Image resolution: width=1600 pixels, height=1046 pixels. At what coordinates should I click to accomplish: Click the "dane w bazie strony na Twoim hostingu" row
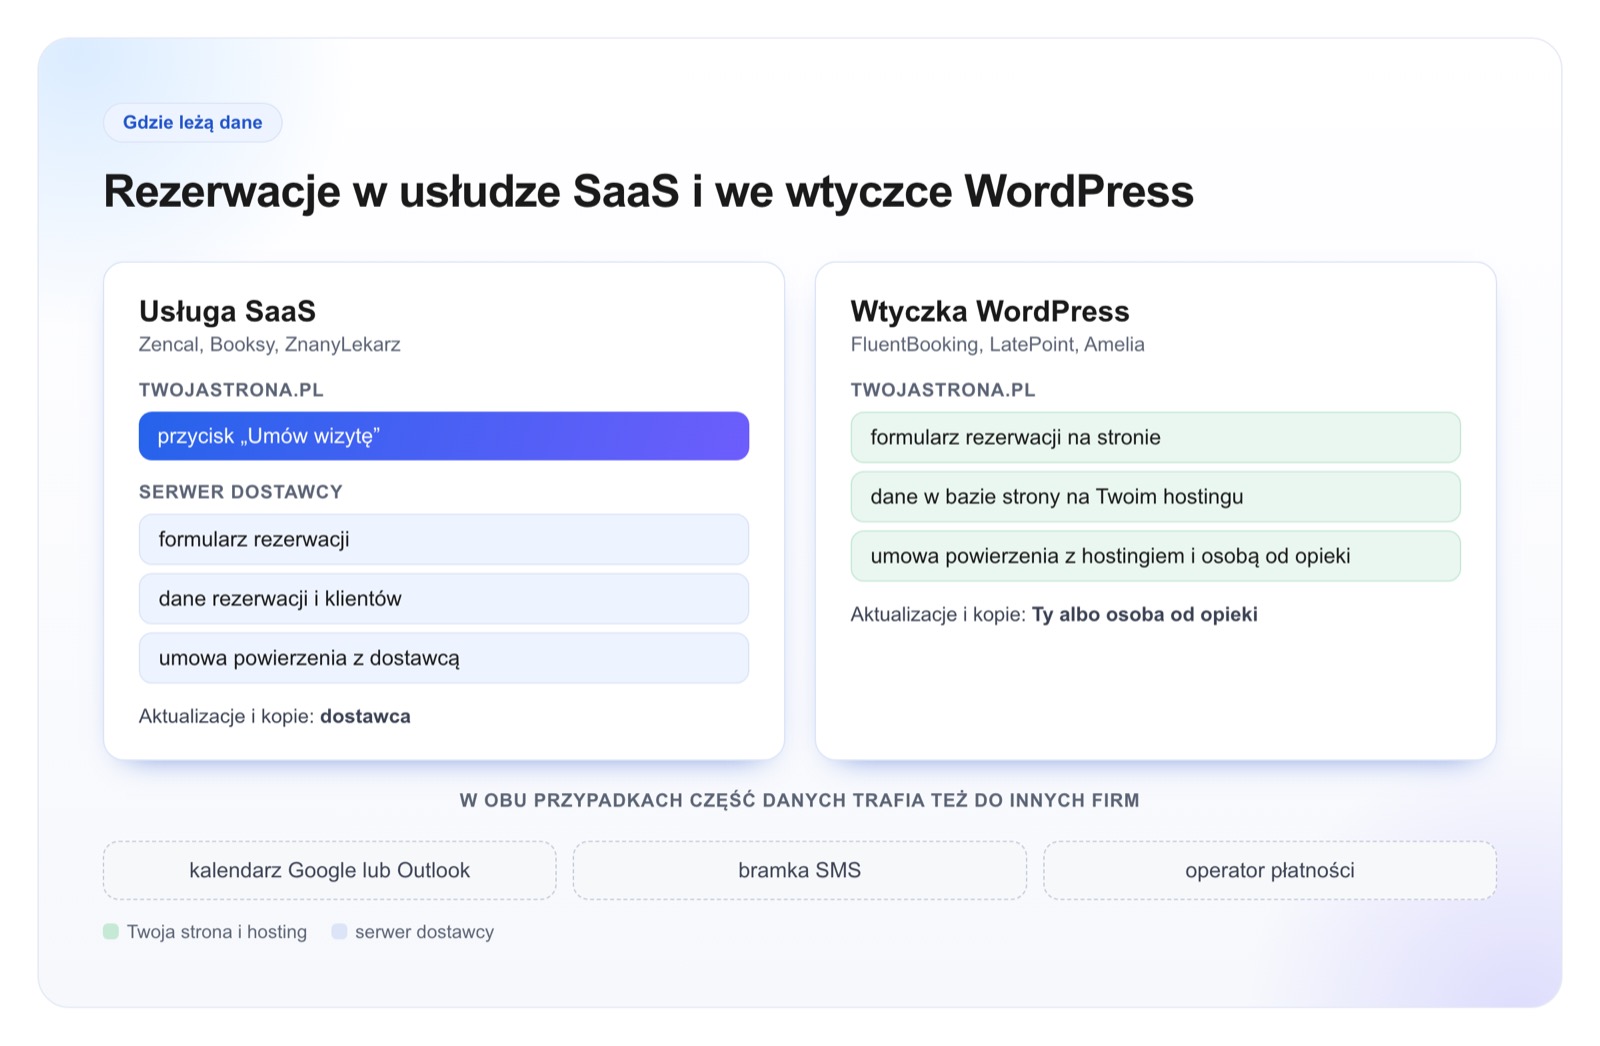click(1156, 497)
